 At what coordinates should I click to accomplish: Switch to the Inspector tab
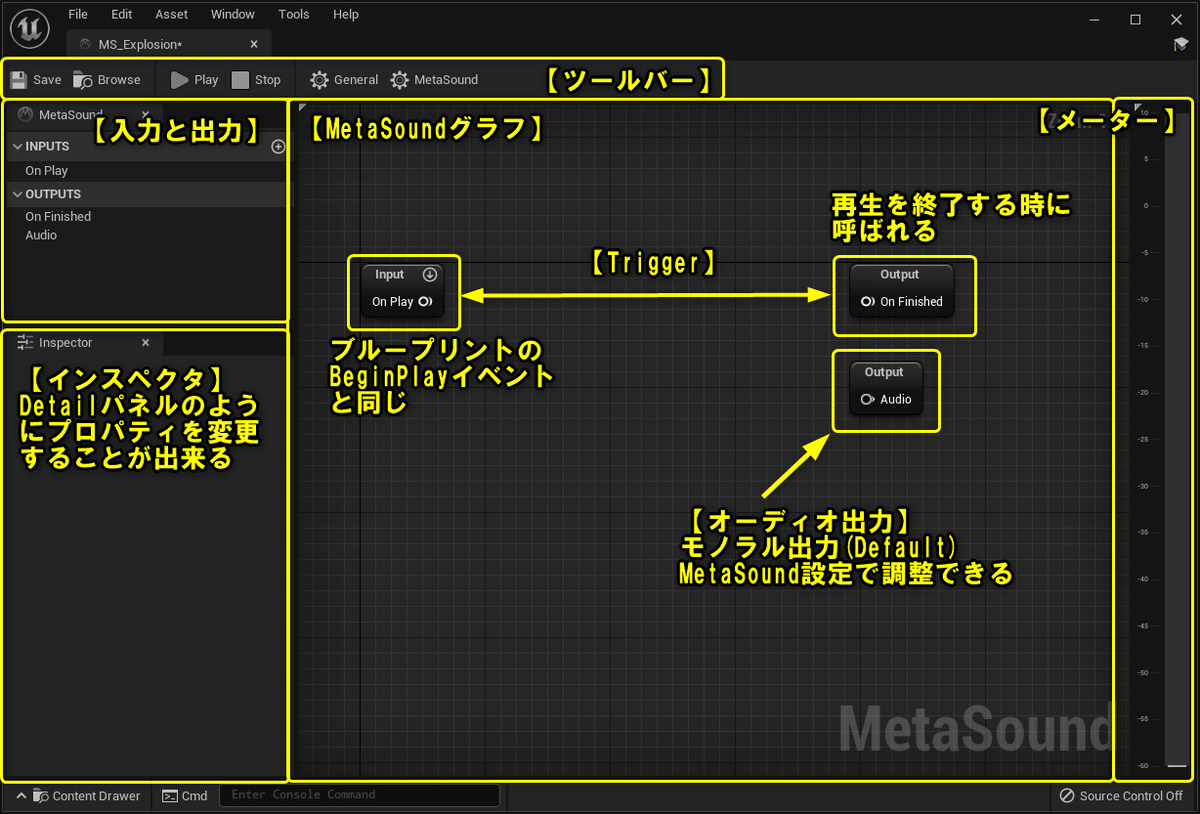pyautogui.click(x=65, y=343)
